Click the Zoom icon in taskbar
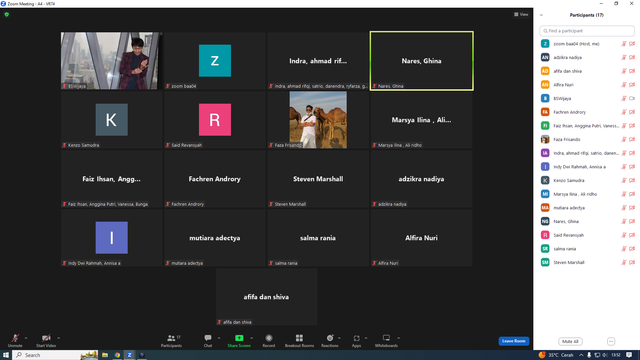The image size is (640, 360). (129, 355)
